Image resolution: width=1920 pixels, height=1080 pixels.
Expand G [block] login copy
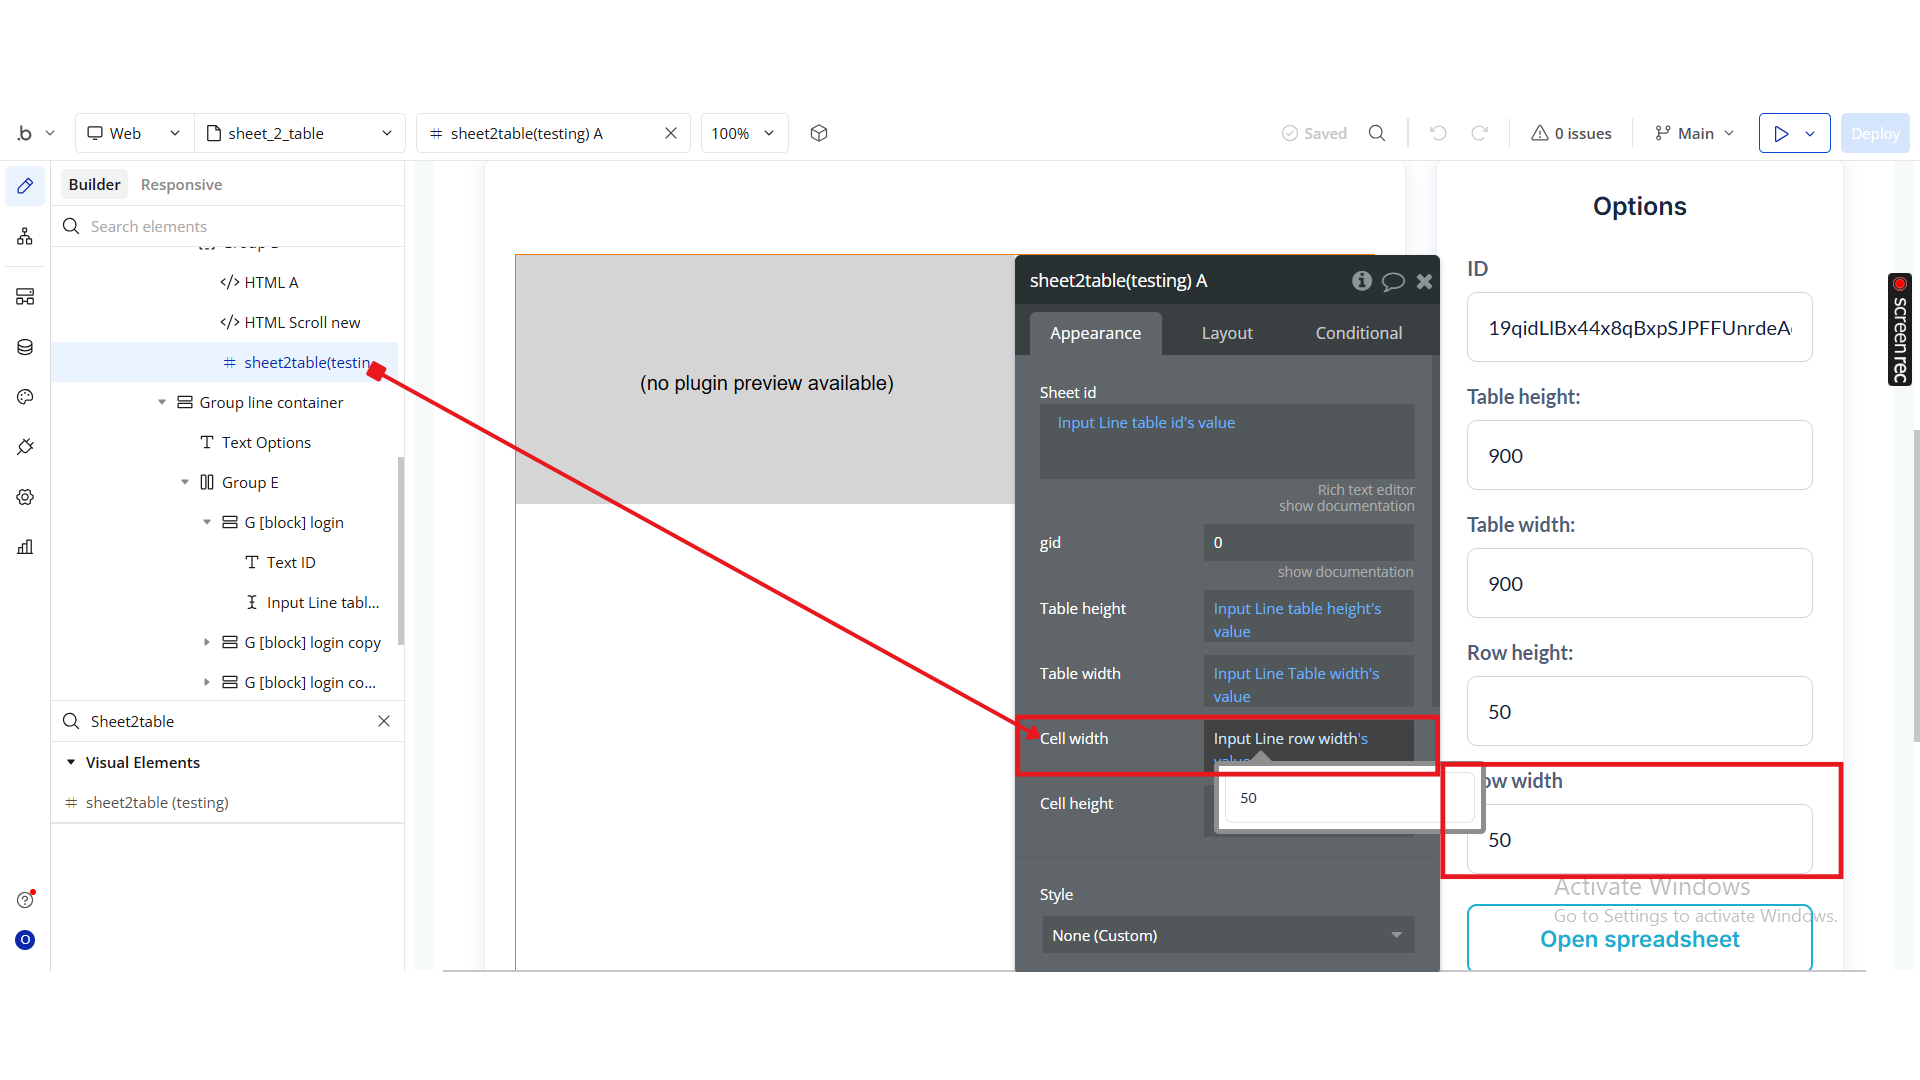tap(207, 642)
